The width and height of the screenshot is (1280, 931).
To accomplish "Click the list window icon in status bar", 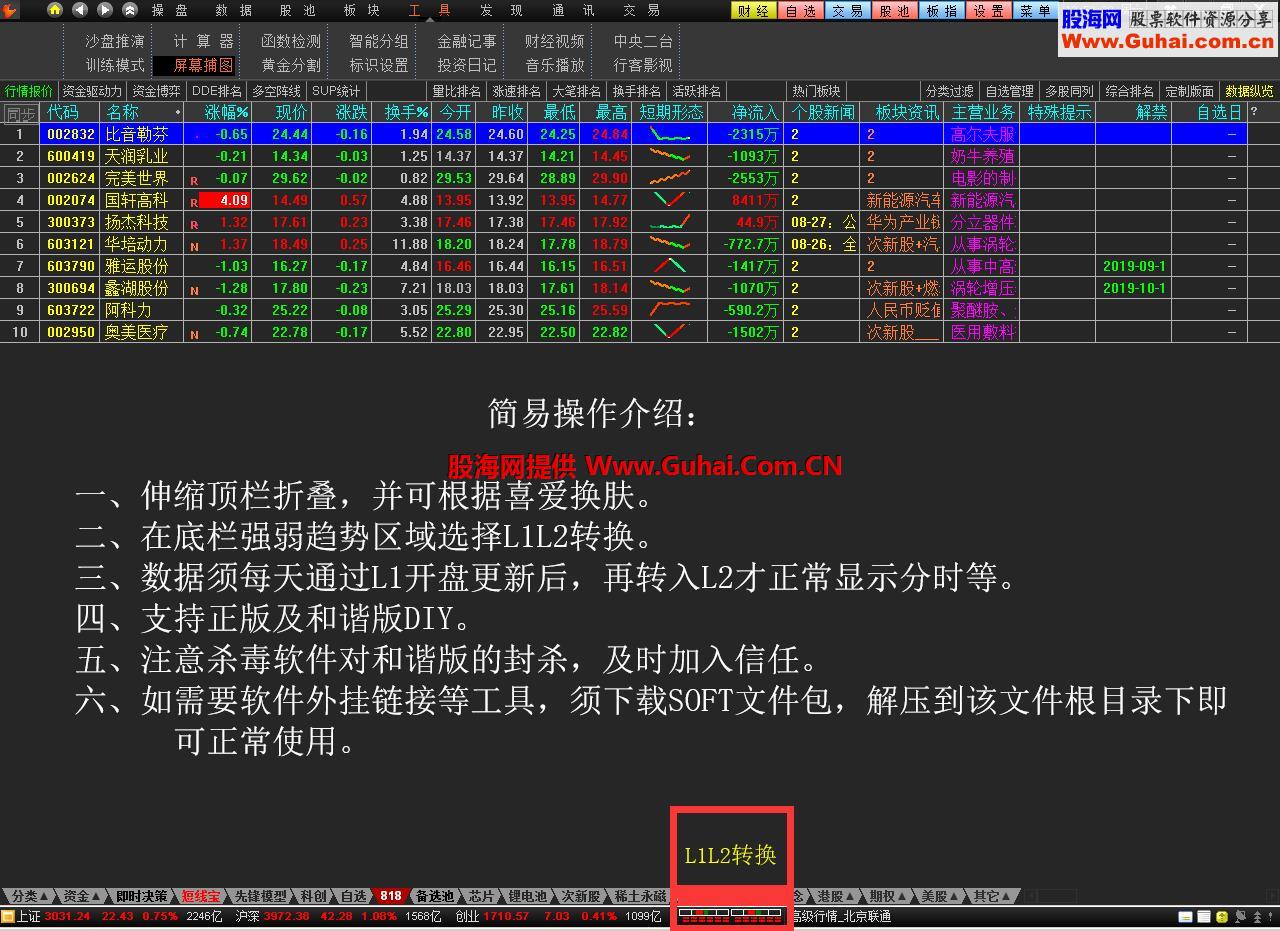I will (1205, 916).
